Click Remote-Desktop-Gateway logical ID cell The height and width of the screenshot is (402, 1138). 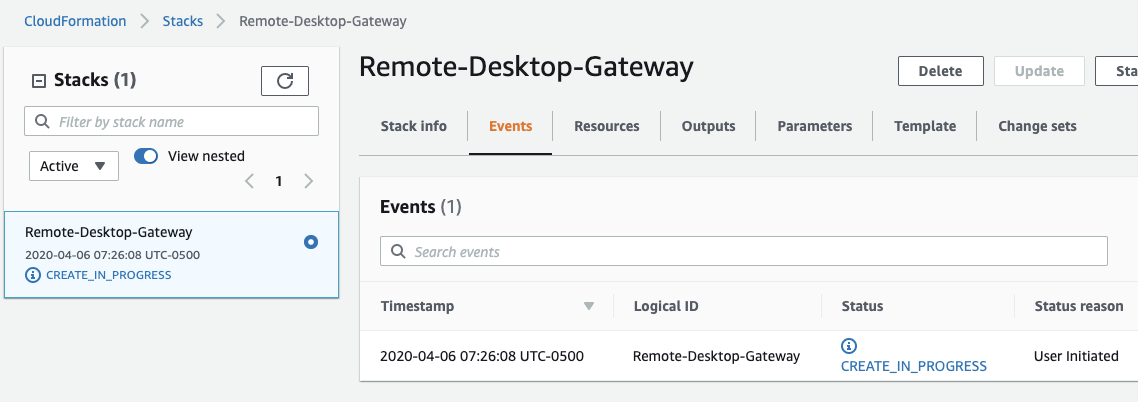716,356
